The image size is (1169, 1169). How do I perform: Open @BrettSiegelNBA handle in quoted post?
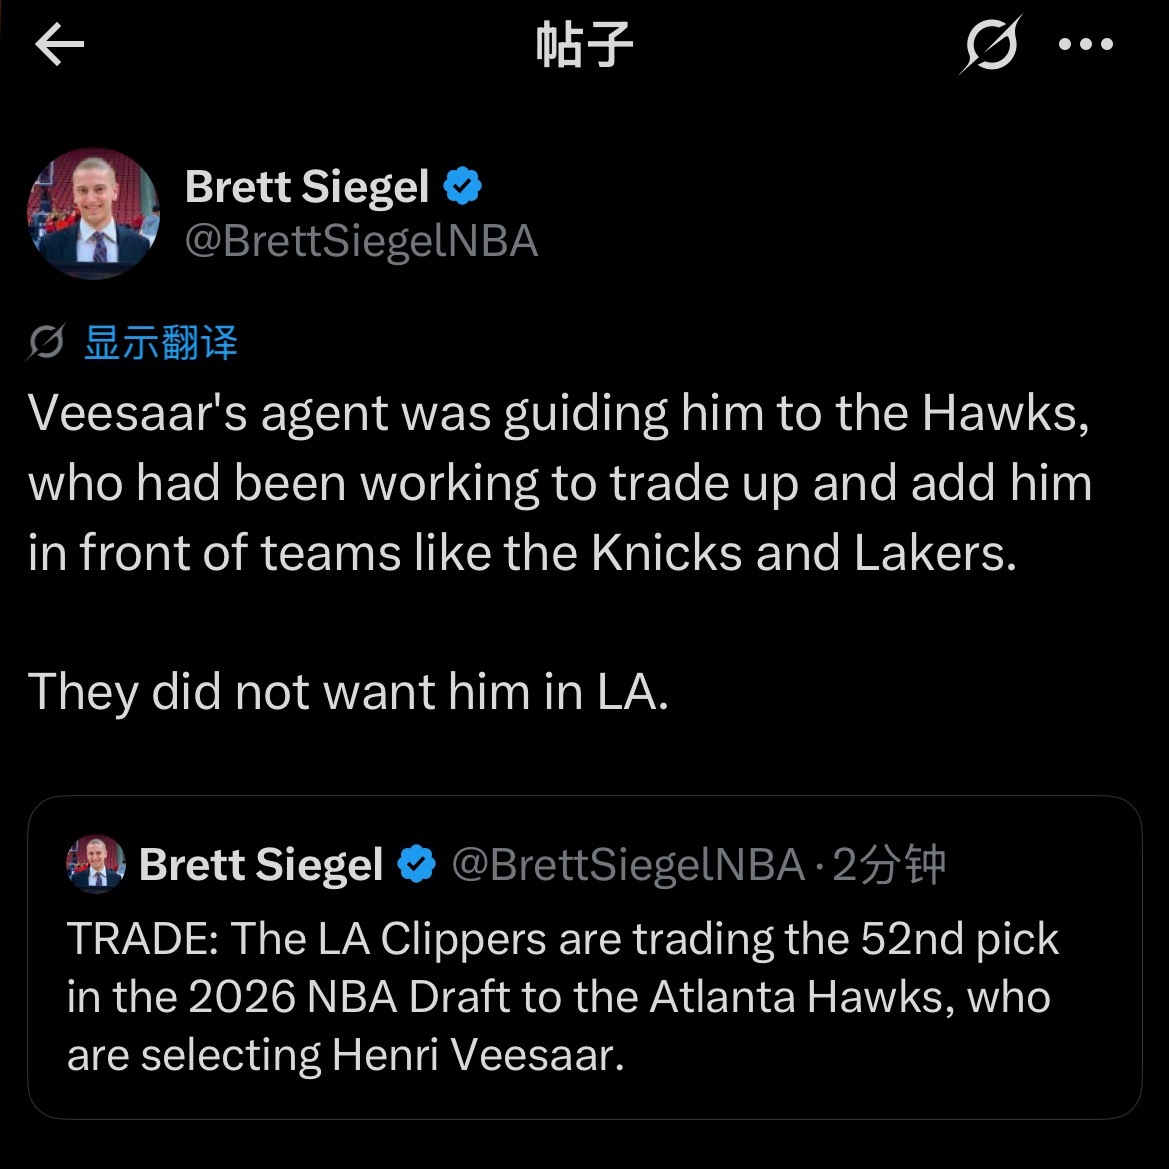coord(628,865)
